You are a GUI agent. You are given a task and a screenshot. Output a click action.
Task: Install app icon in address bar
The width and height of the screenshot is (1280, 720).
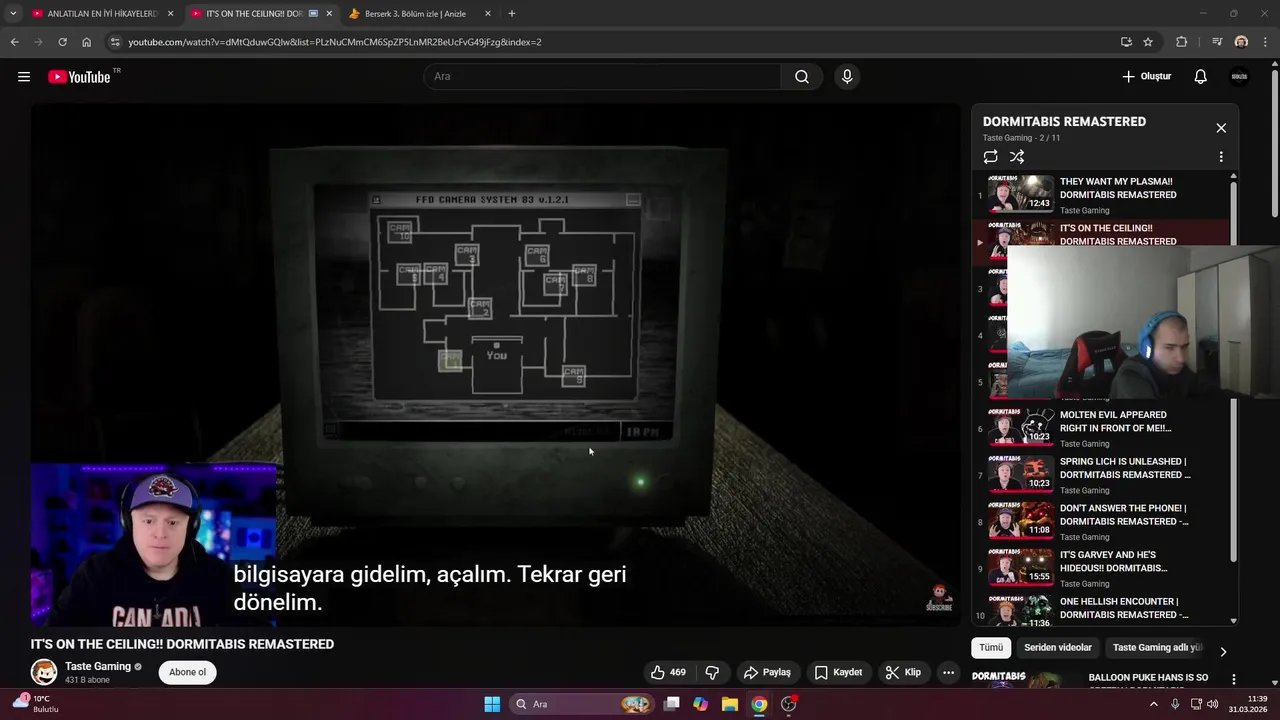point(1126,42)
